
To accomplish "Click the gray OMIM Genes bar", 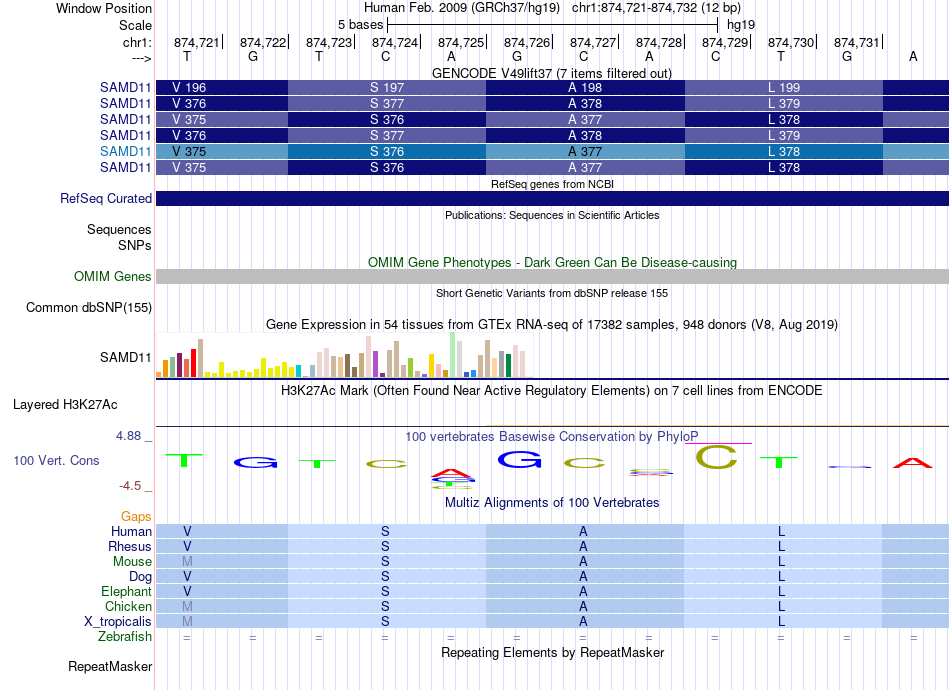I will click(x=552, y=276).
